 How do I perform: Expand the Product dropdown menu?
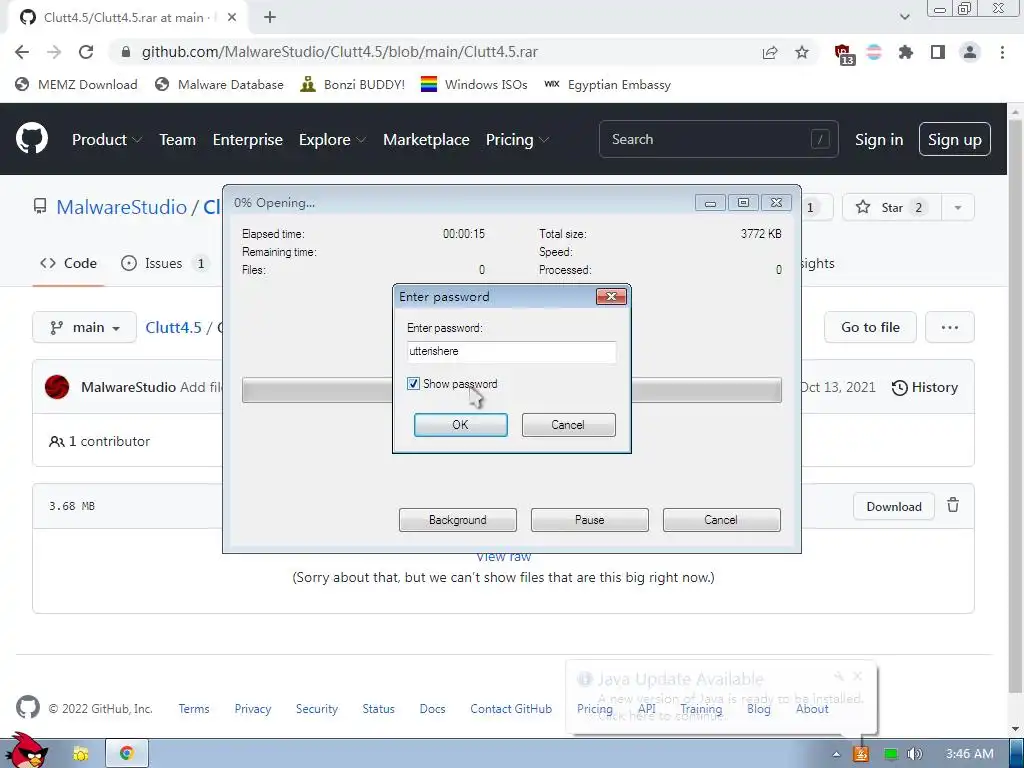106,139
